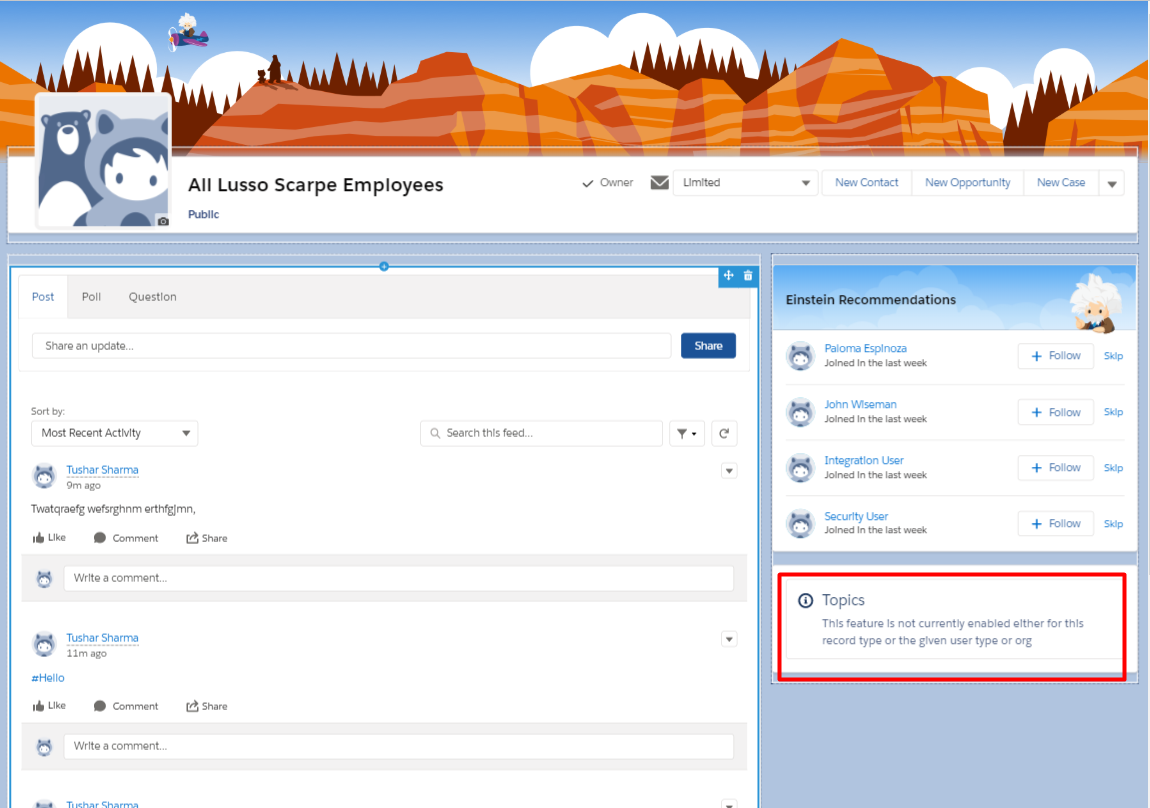Click the add component plus circle above the feed
Screen dimensions: 1150x808
point(384,266)
